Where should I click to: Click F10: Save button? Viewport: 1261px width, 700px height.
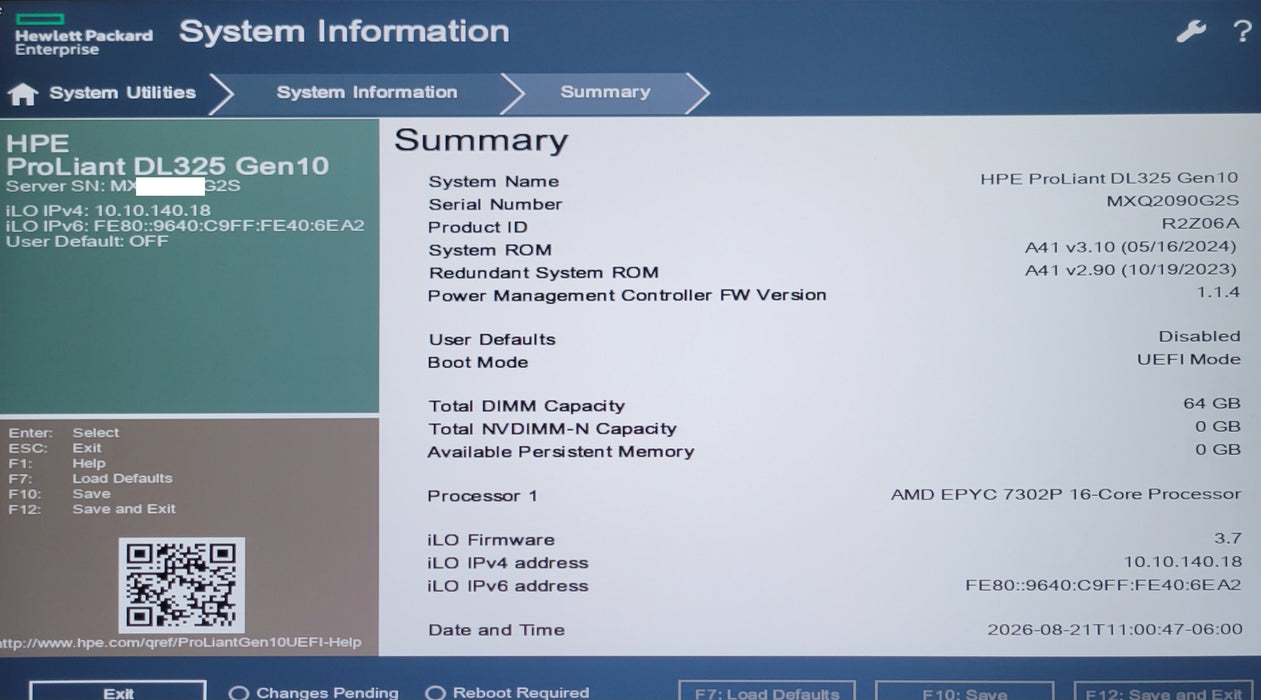(964, 691)
